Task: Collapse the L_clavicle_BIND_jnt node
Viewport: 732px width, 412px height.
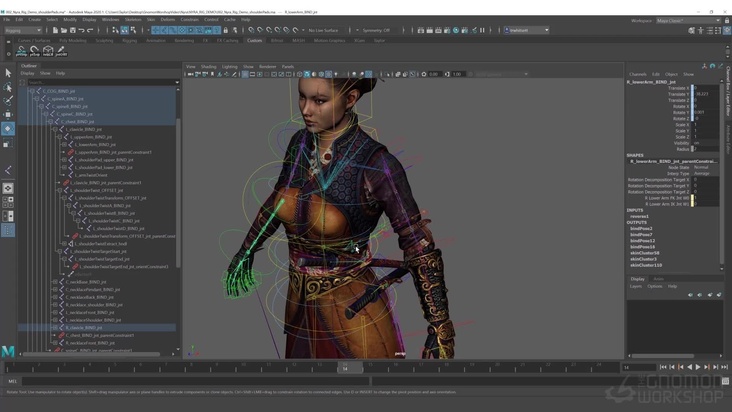Action: click(x=55, y=129)
